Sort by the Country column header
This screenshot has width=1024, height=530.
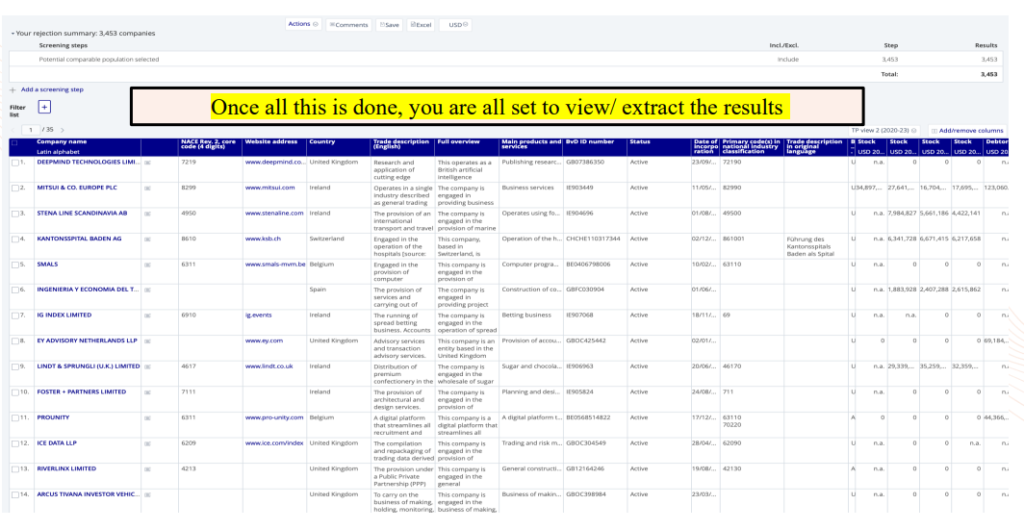[x=322, y=142]
